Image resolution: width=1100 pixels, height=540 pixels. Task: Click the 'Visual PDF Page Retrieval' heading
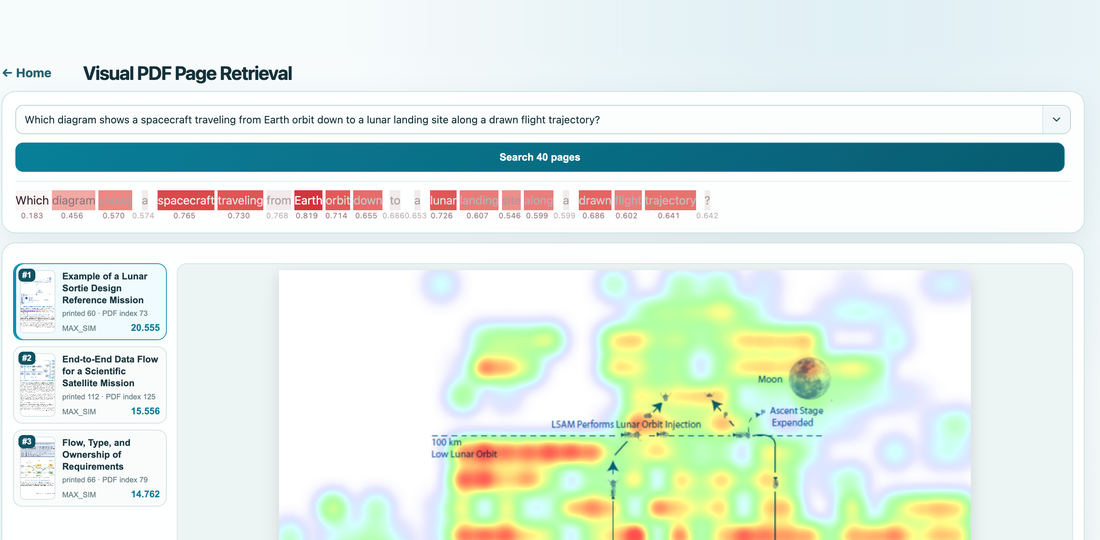187,73
